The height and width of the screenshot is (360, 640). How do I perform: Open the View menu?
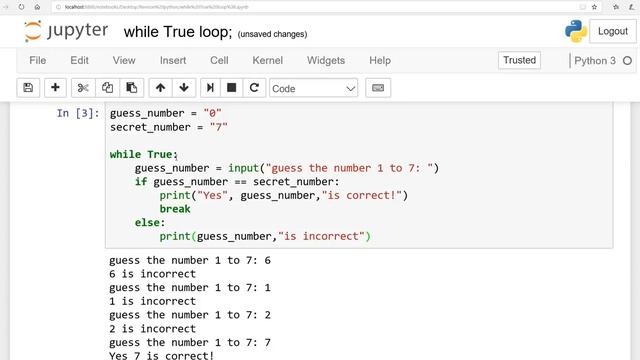click(124, 60)
